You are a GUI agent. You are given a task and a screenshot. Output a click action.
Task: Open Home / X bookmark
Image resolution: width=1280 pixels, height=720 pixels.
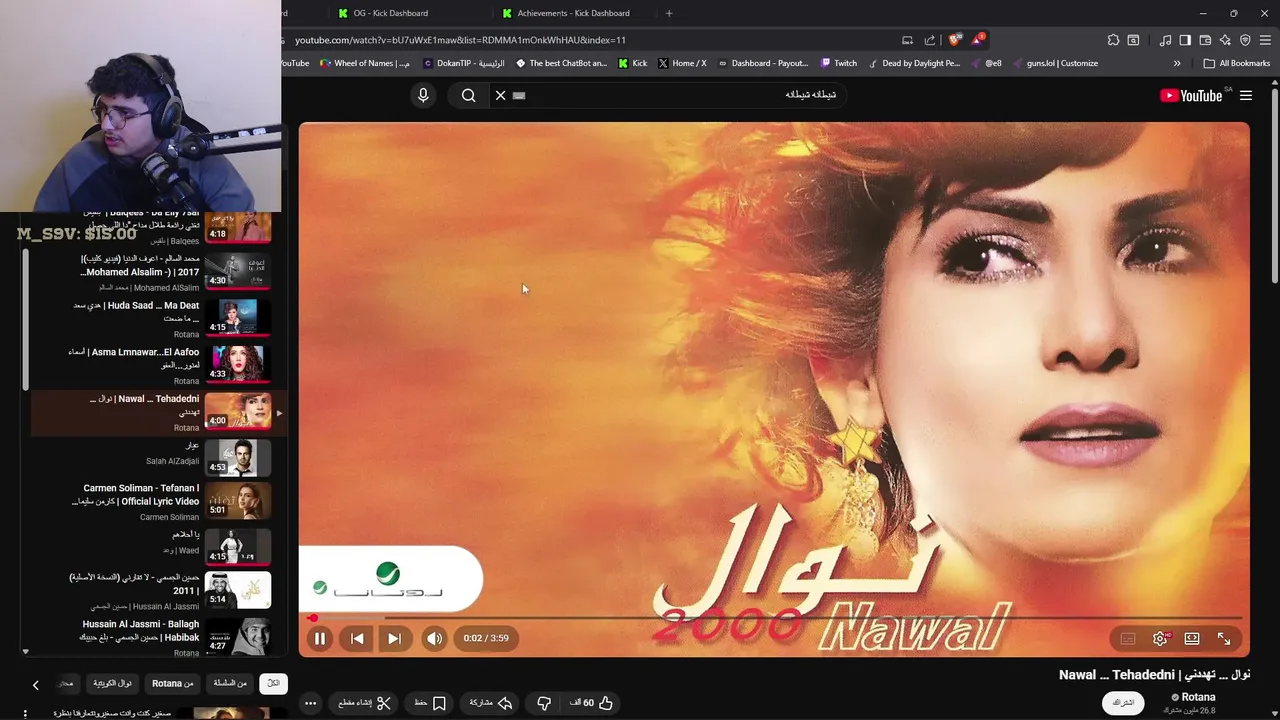tap(682, 63)
